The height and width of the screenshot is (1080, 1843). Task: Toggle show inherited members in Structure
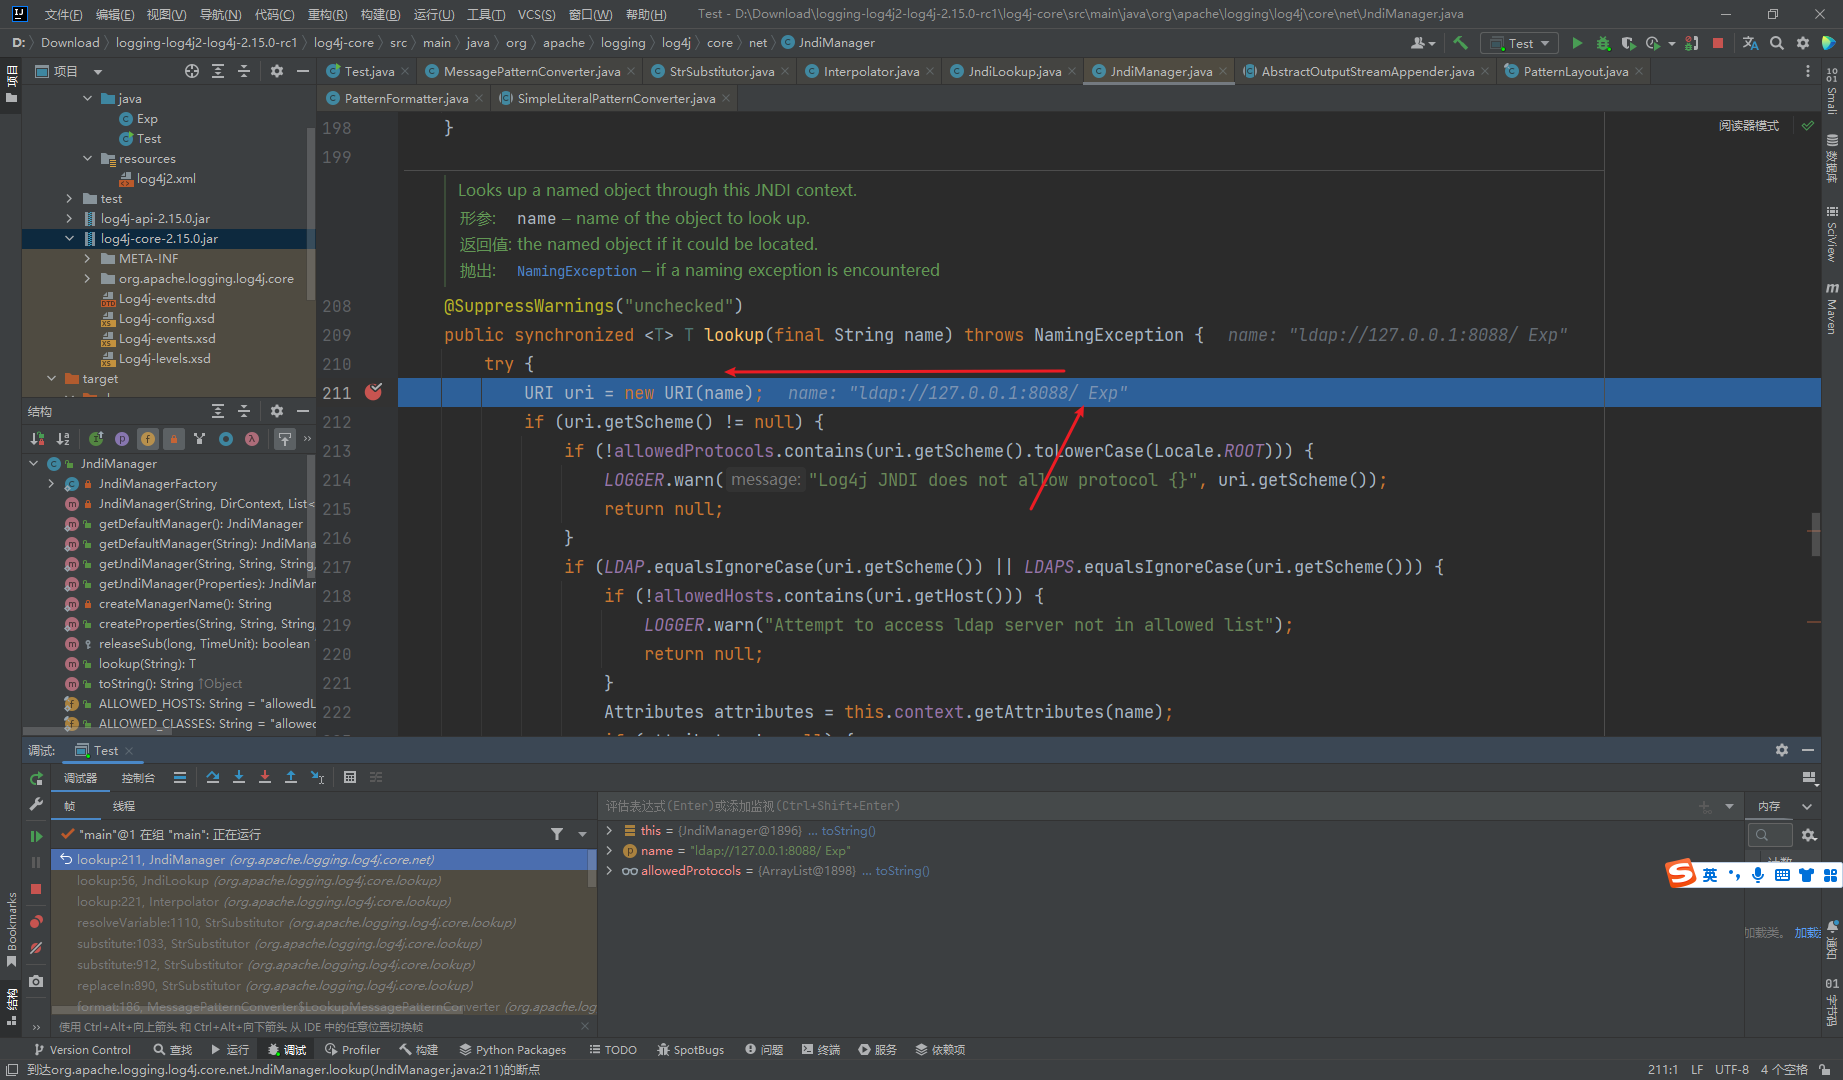tap(96, 438)
